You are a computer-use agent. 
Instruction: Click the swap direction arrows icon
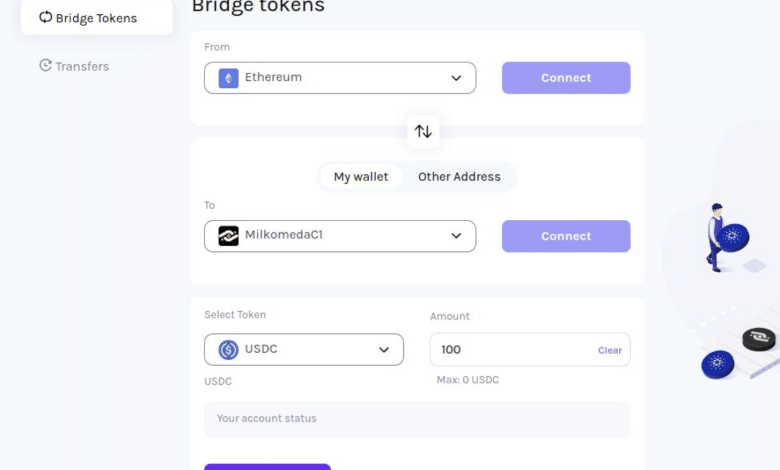tap(423, 131)
